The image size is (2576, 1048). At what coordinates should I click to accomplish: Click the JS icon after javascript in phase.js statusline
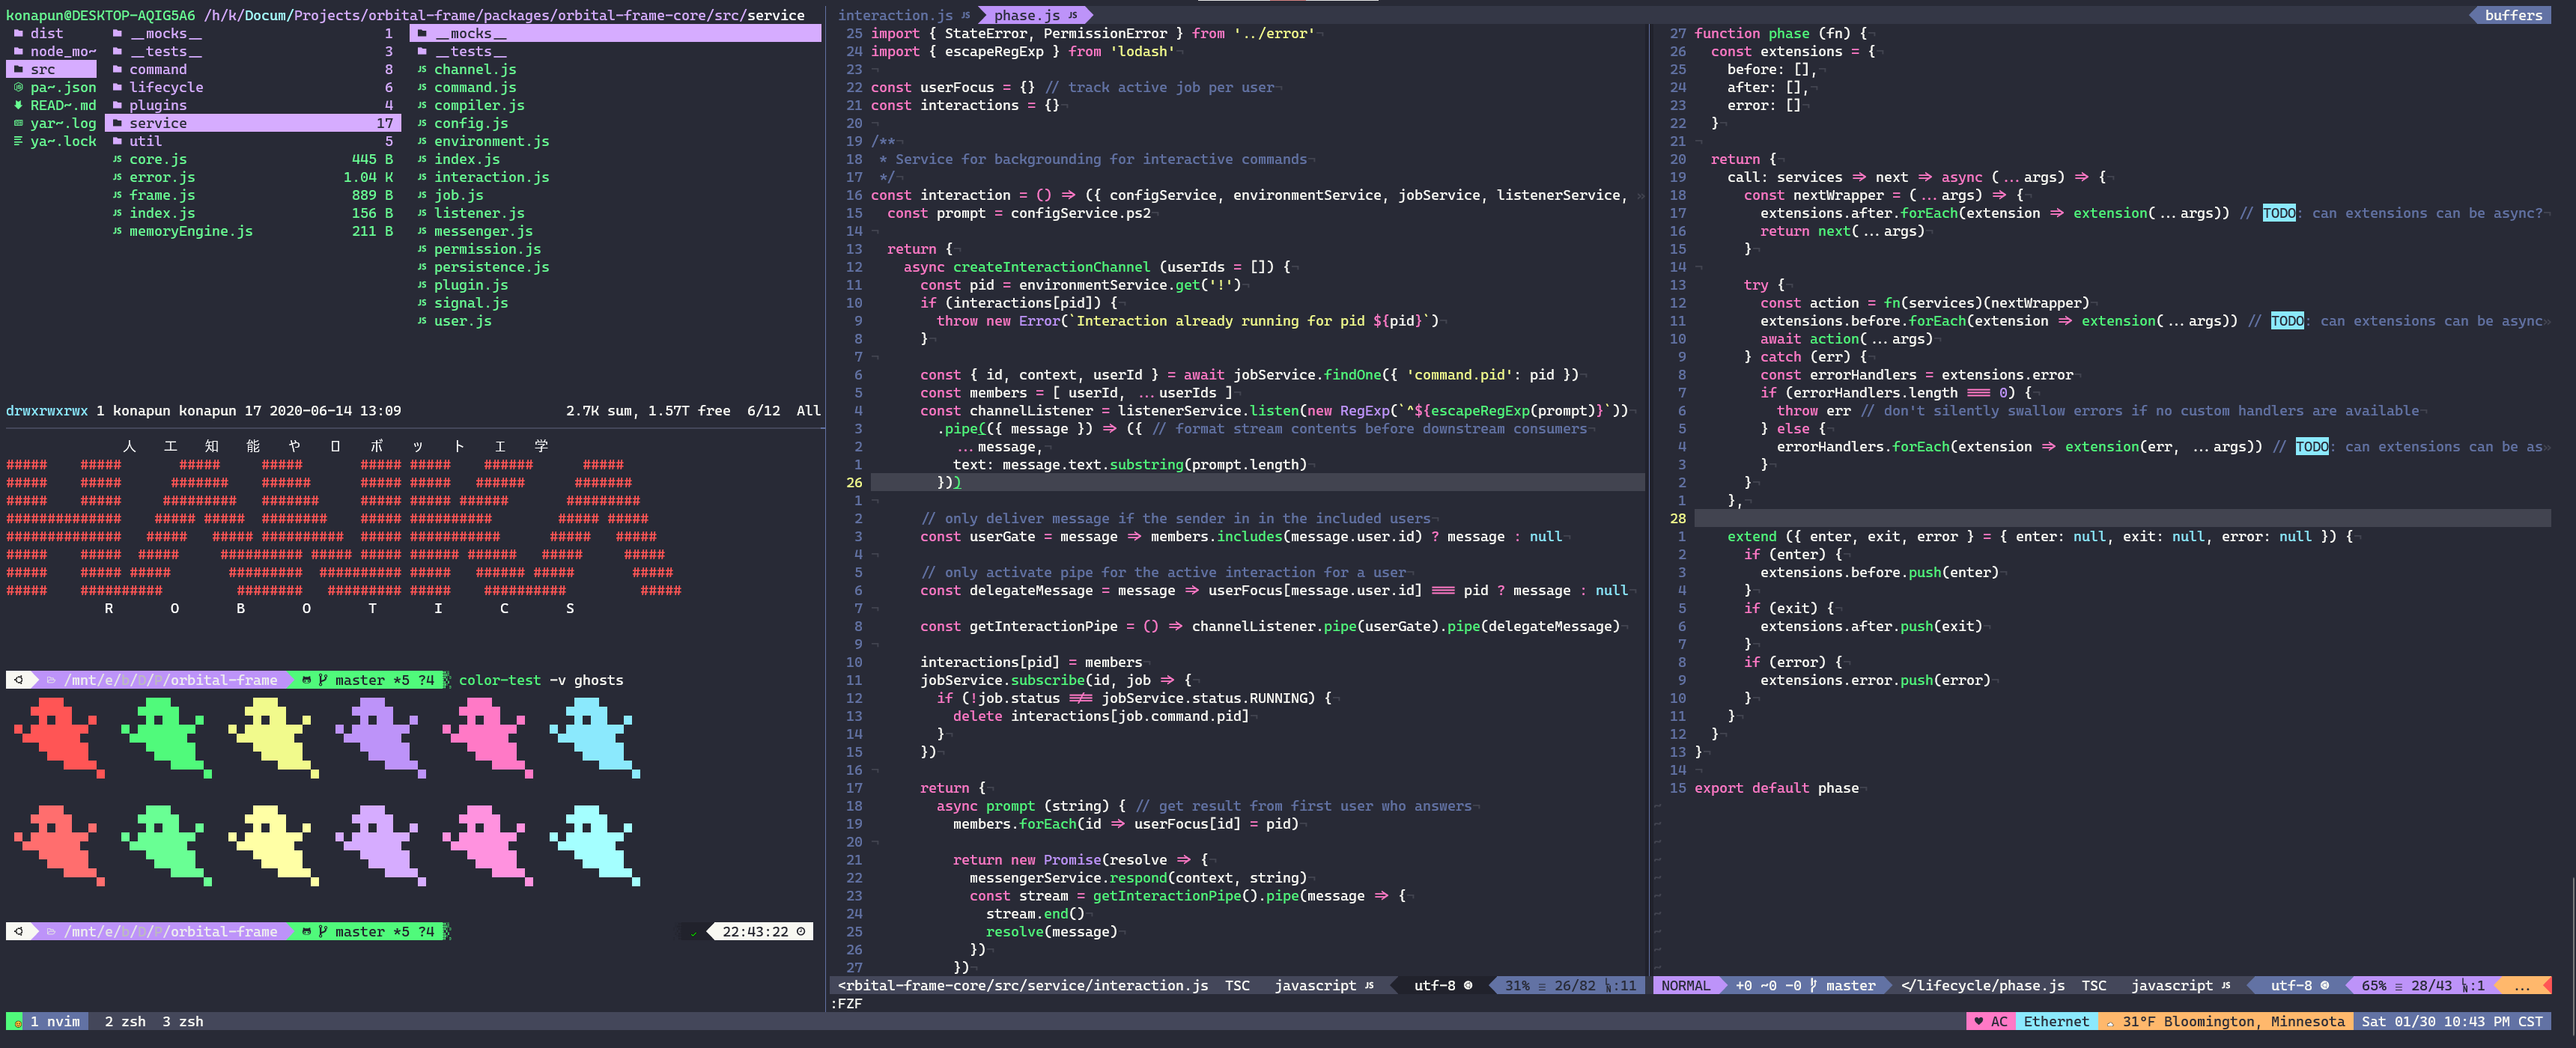2225,985
